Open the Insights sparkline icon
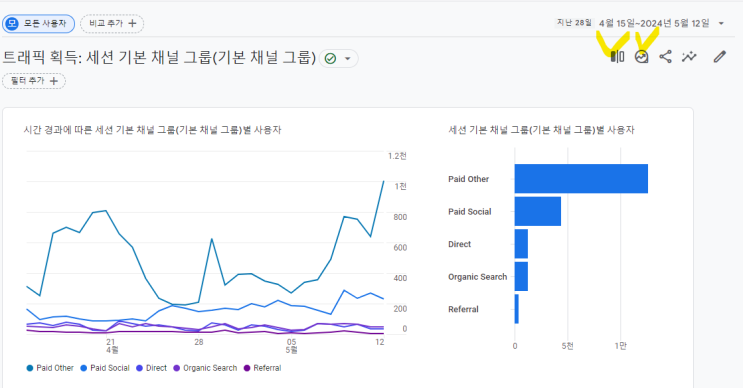The width and height of the screenshot is (743, 388). [x=689, y=57]
